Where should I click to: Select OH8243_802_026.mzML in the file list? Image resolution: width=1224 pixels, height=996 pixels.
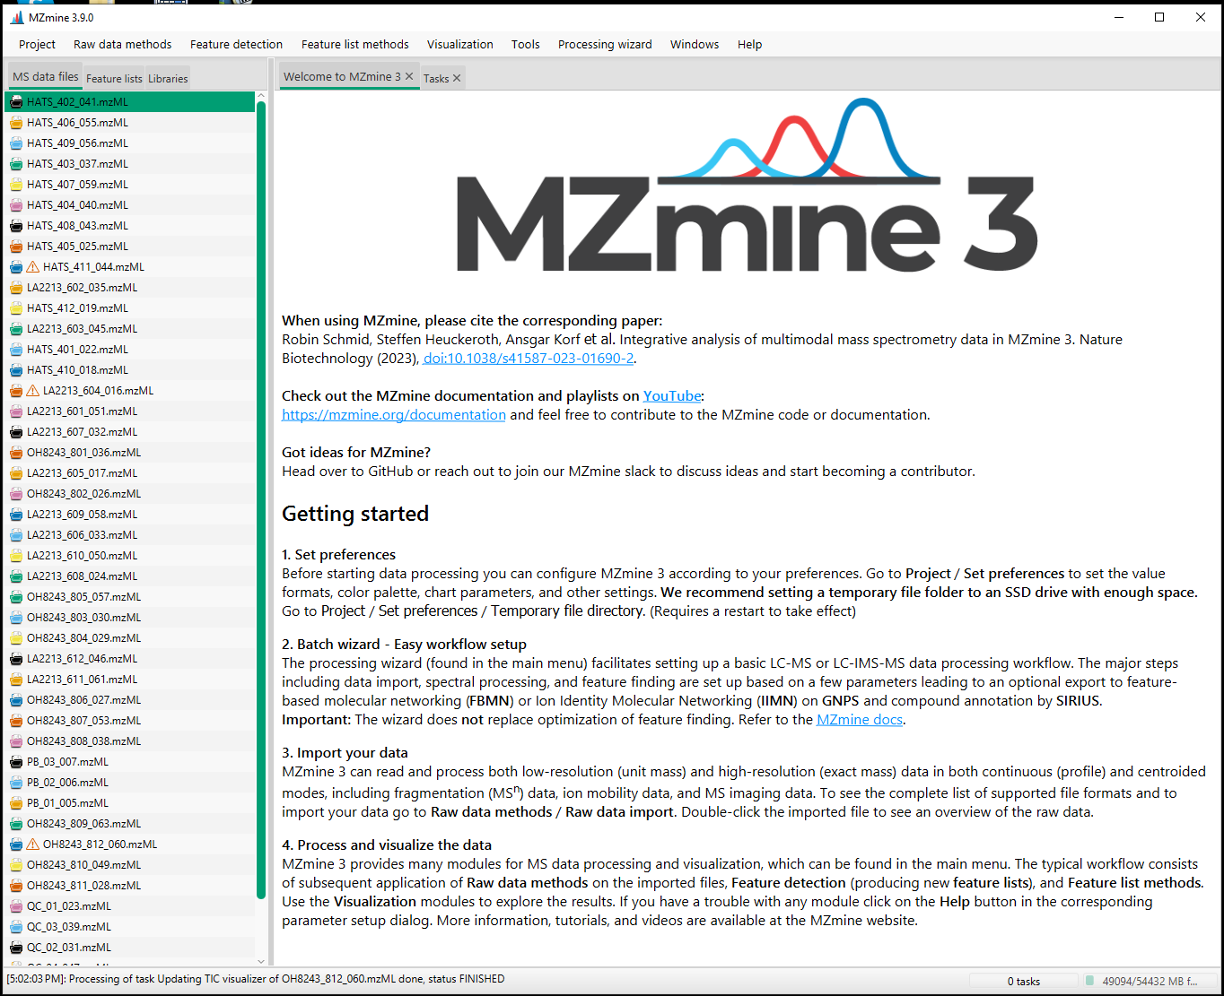point(130,493)
